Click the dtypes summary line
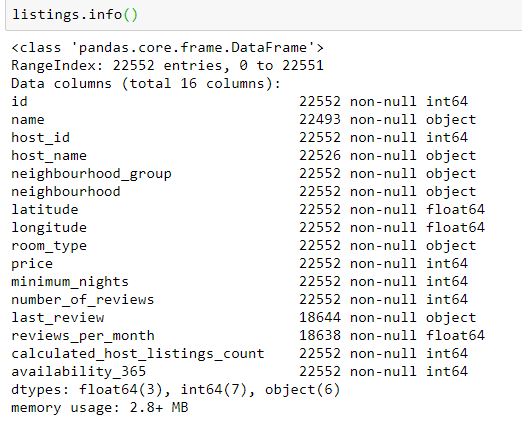 (176, 390)
